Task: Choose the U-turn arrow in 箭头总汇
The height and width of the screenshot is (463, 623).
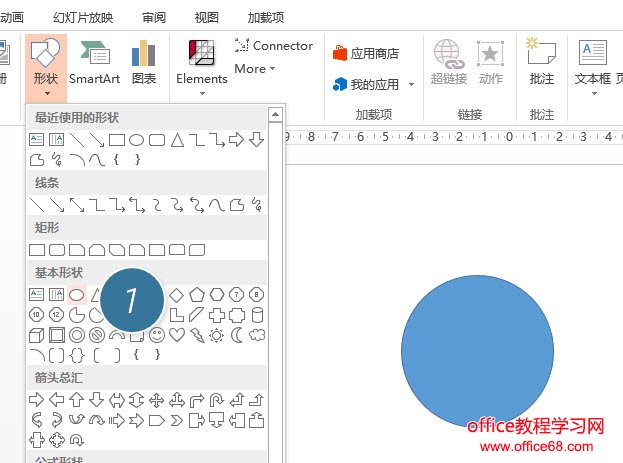Action: 217,400
